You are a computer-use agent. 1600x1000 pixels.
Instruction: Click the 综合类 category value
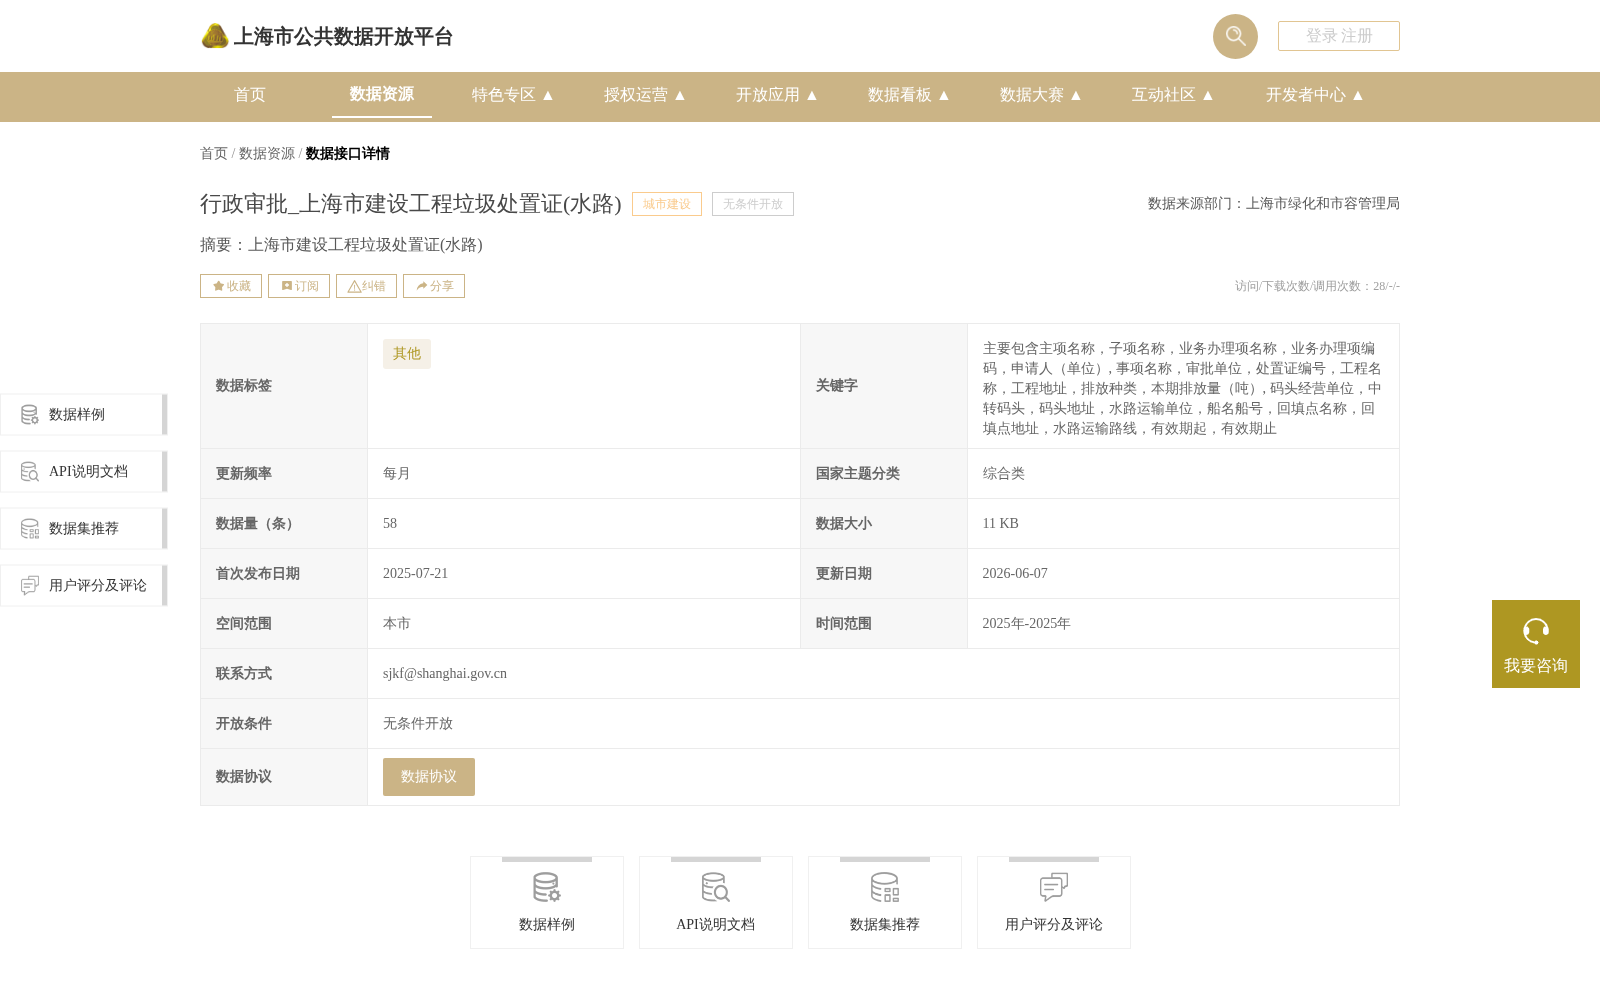(1004, 474)
